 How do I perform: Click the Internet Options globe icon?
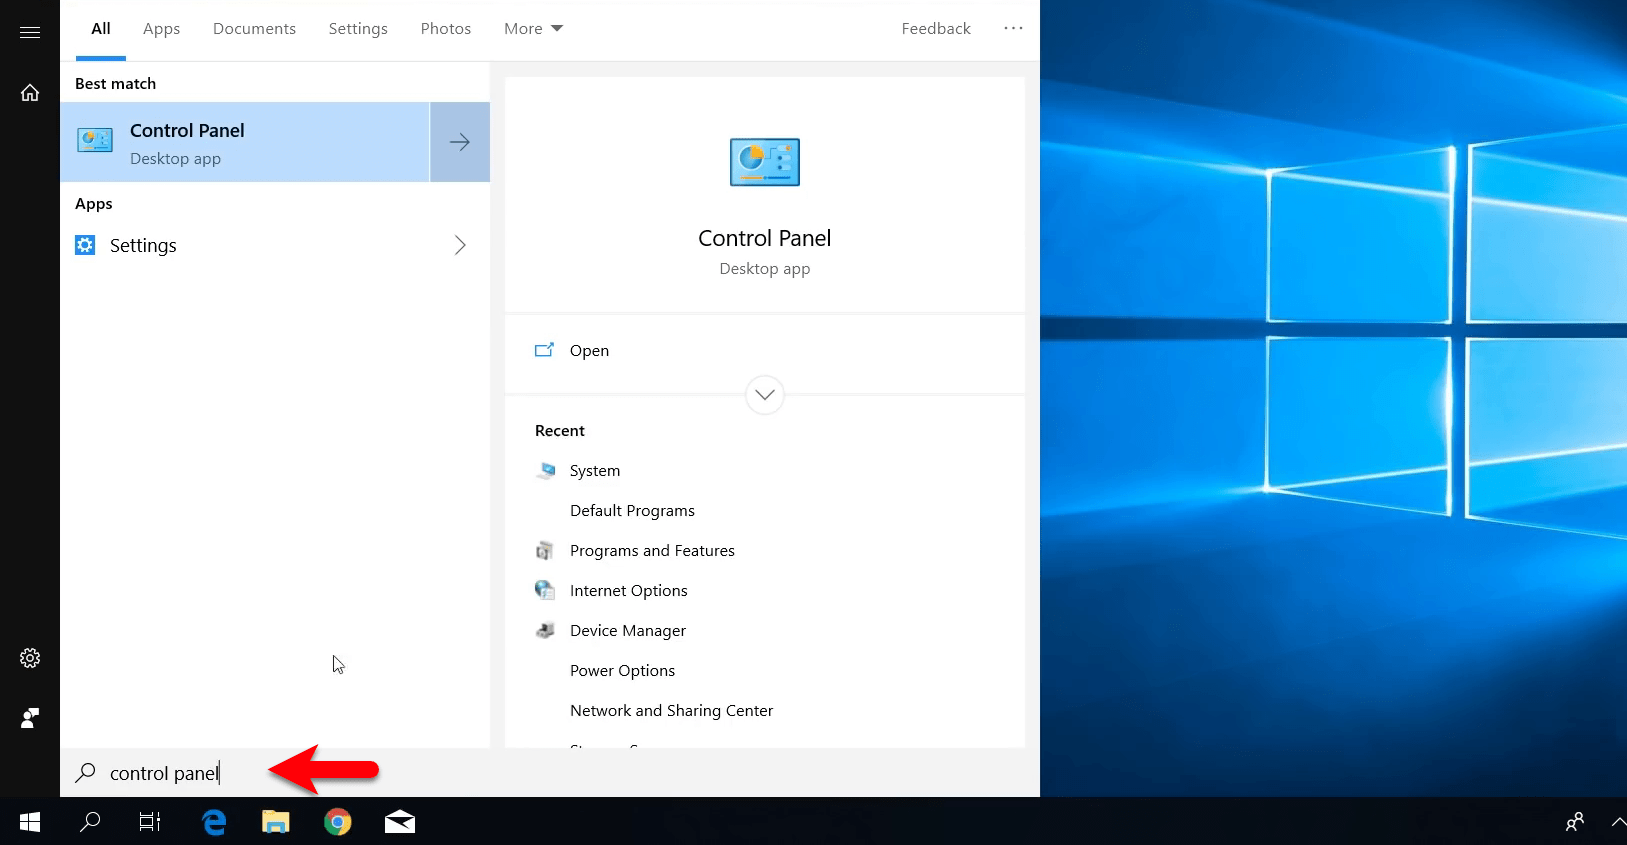click(x=545, y=590)
